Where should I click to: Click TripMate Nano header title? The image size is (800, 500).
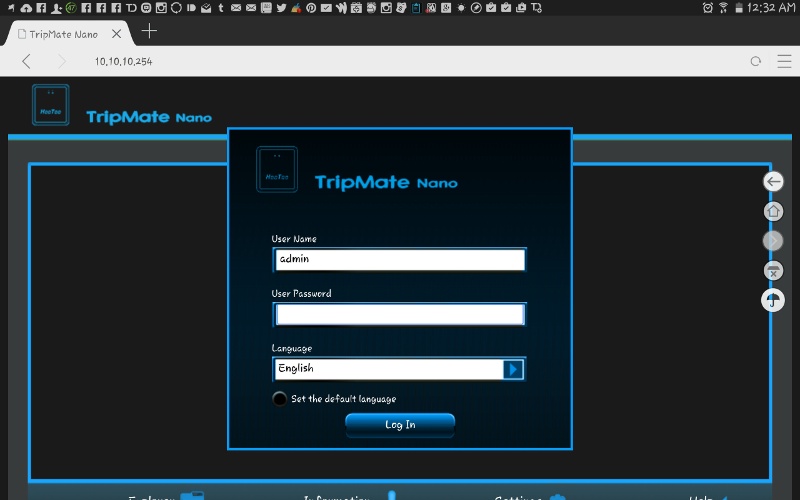click(149, 117)
